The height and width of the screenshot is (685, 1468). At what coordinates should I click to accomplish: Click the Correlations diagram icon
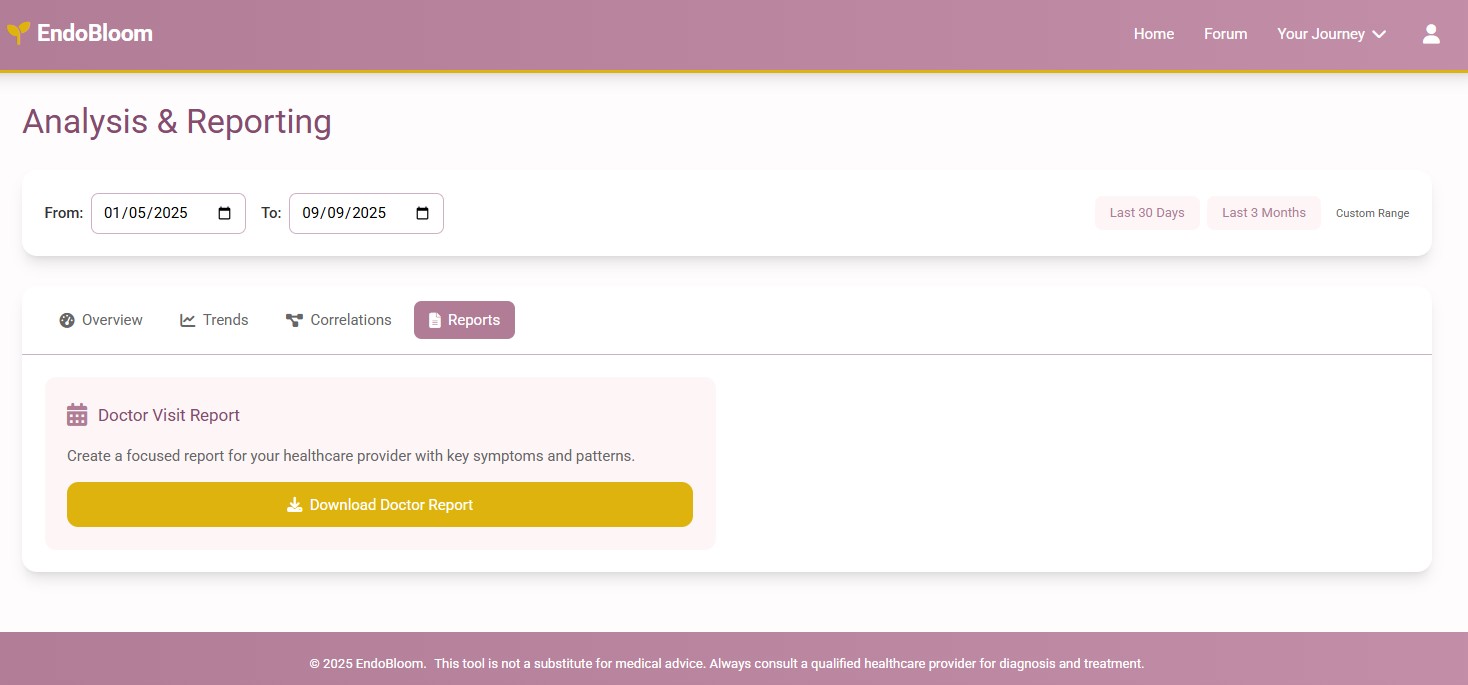294,320
